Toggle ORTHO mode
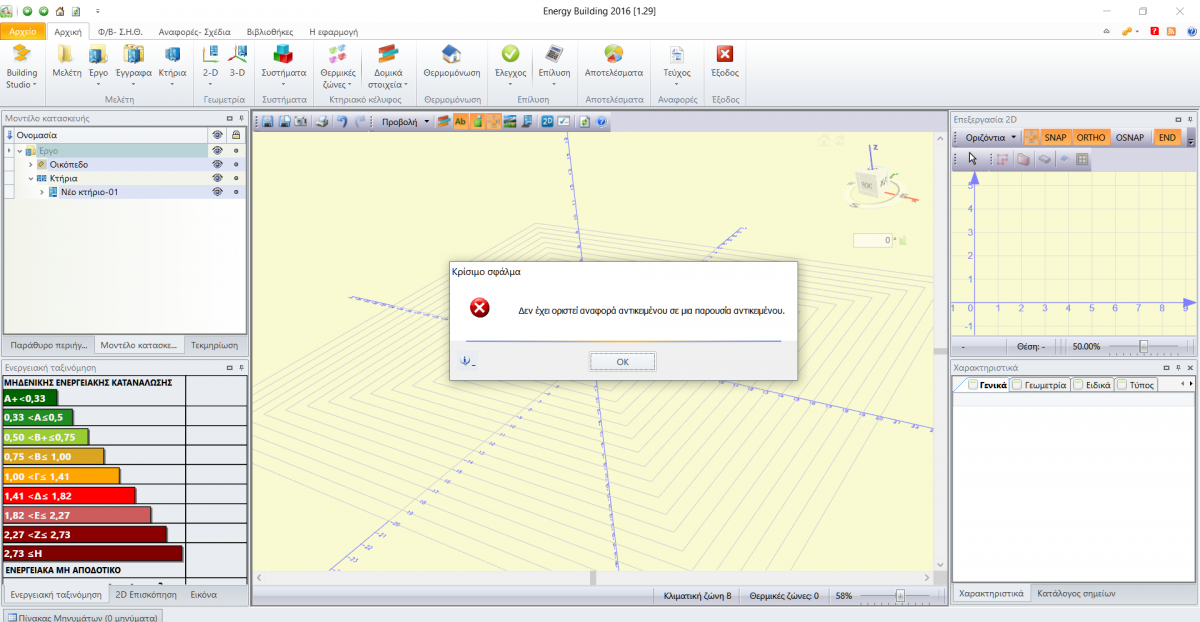Viewport: 1200px width, 622px height. coord(1091,137)
